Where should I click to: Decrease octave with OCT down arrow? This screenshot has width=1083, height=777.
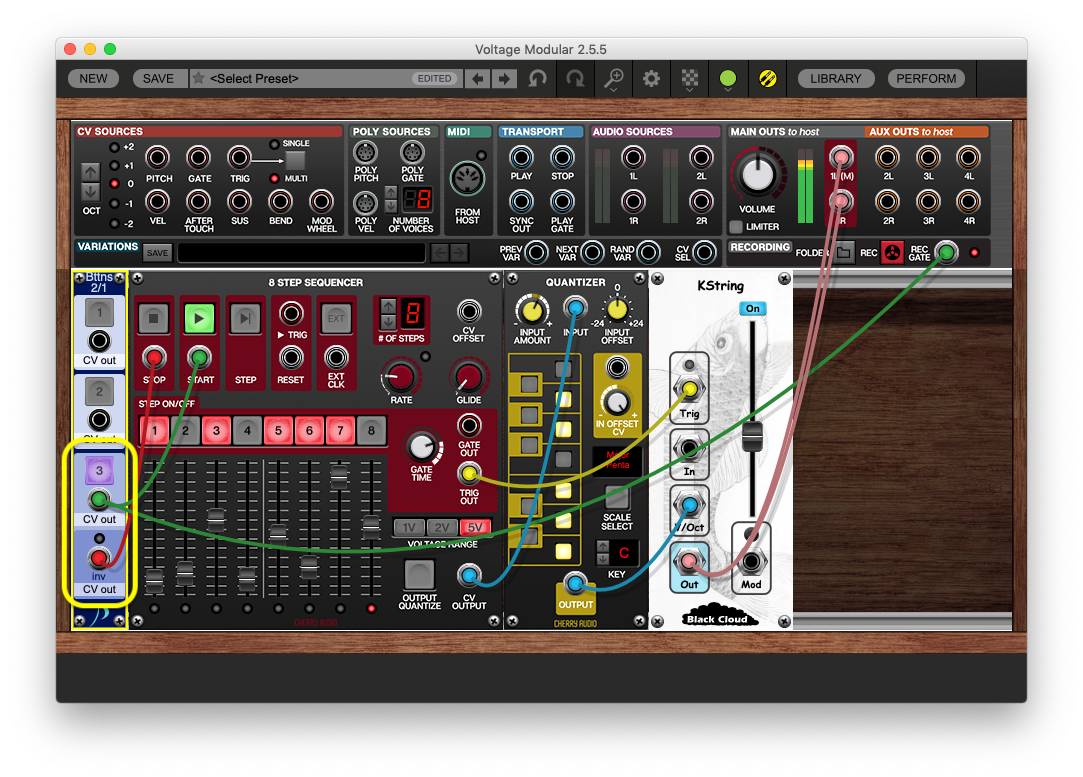pos(90,191)
